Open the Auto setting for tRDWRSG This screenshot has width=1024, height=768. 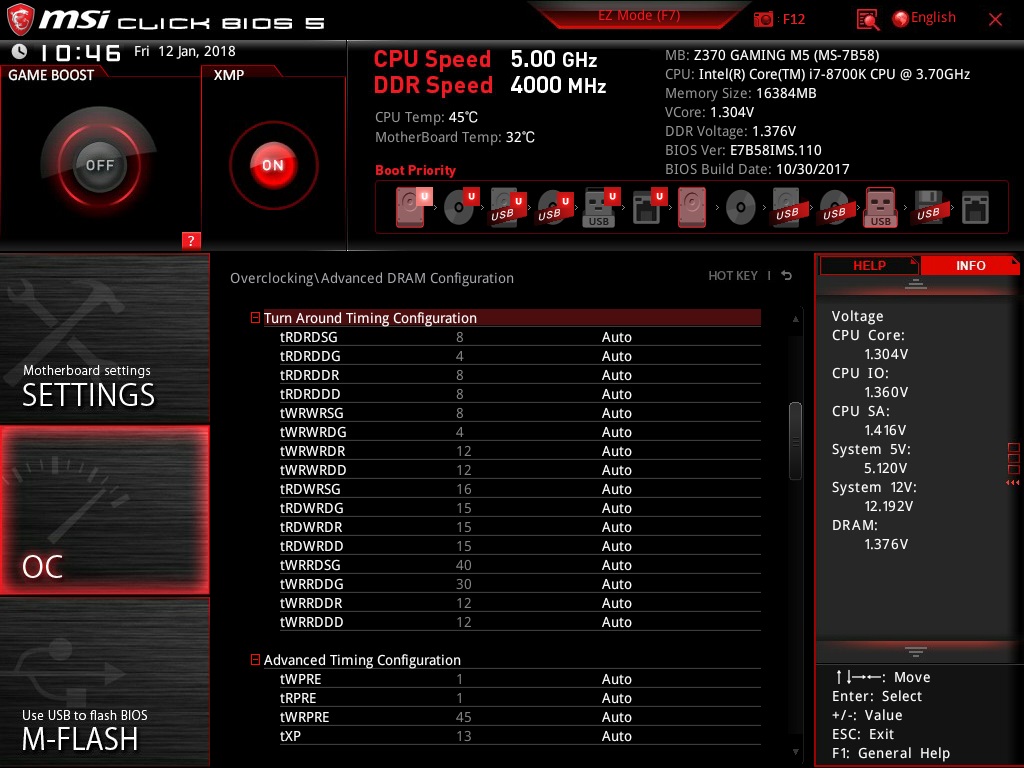coord(616,488)
